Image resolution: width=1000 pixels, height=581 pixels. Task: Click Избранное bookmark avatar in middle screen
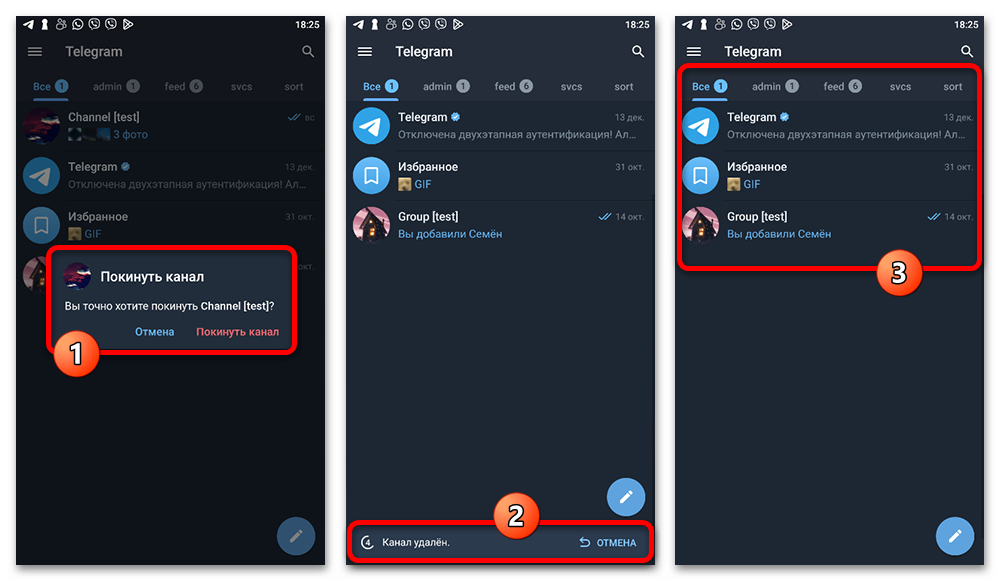click(x=371, y=175)
